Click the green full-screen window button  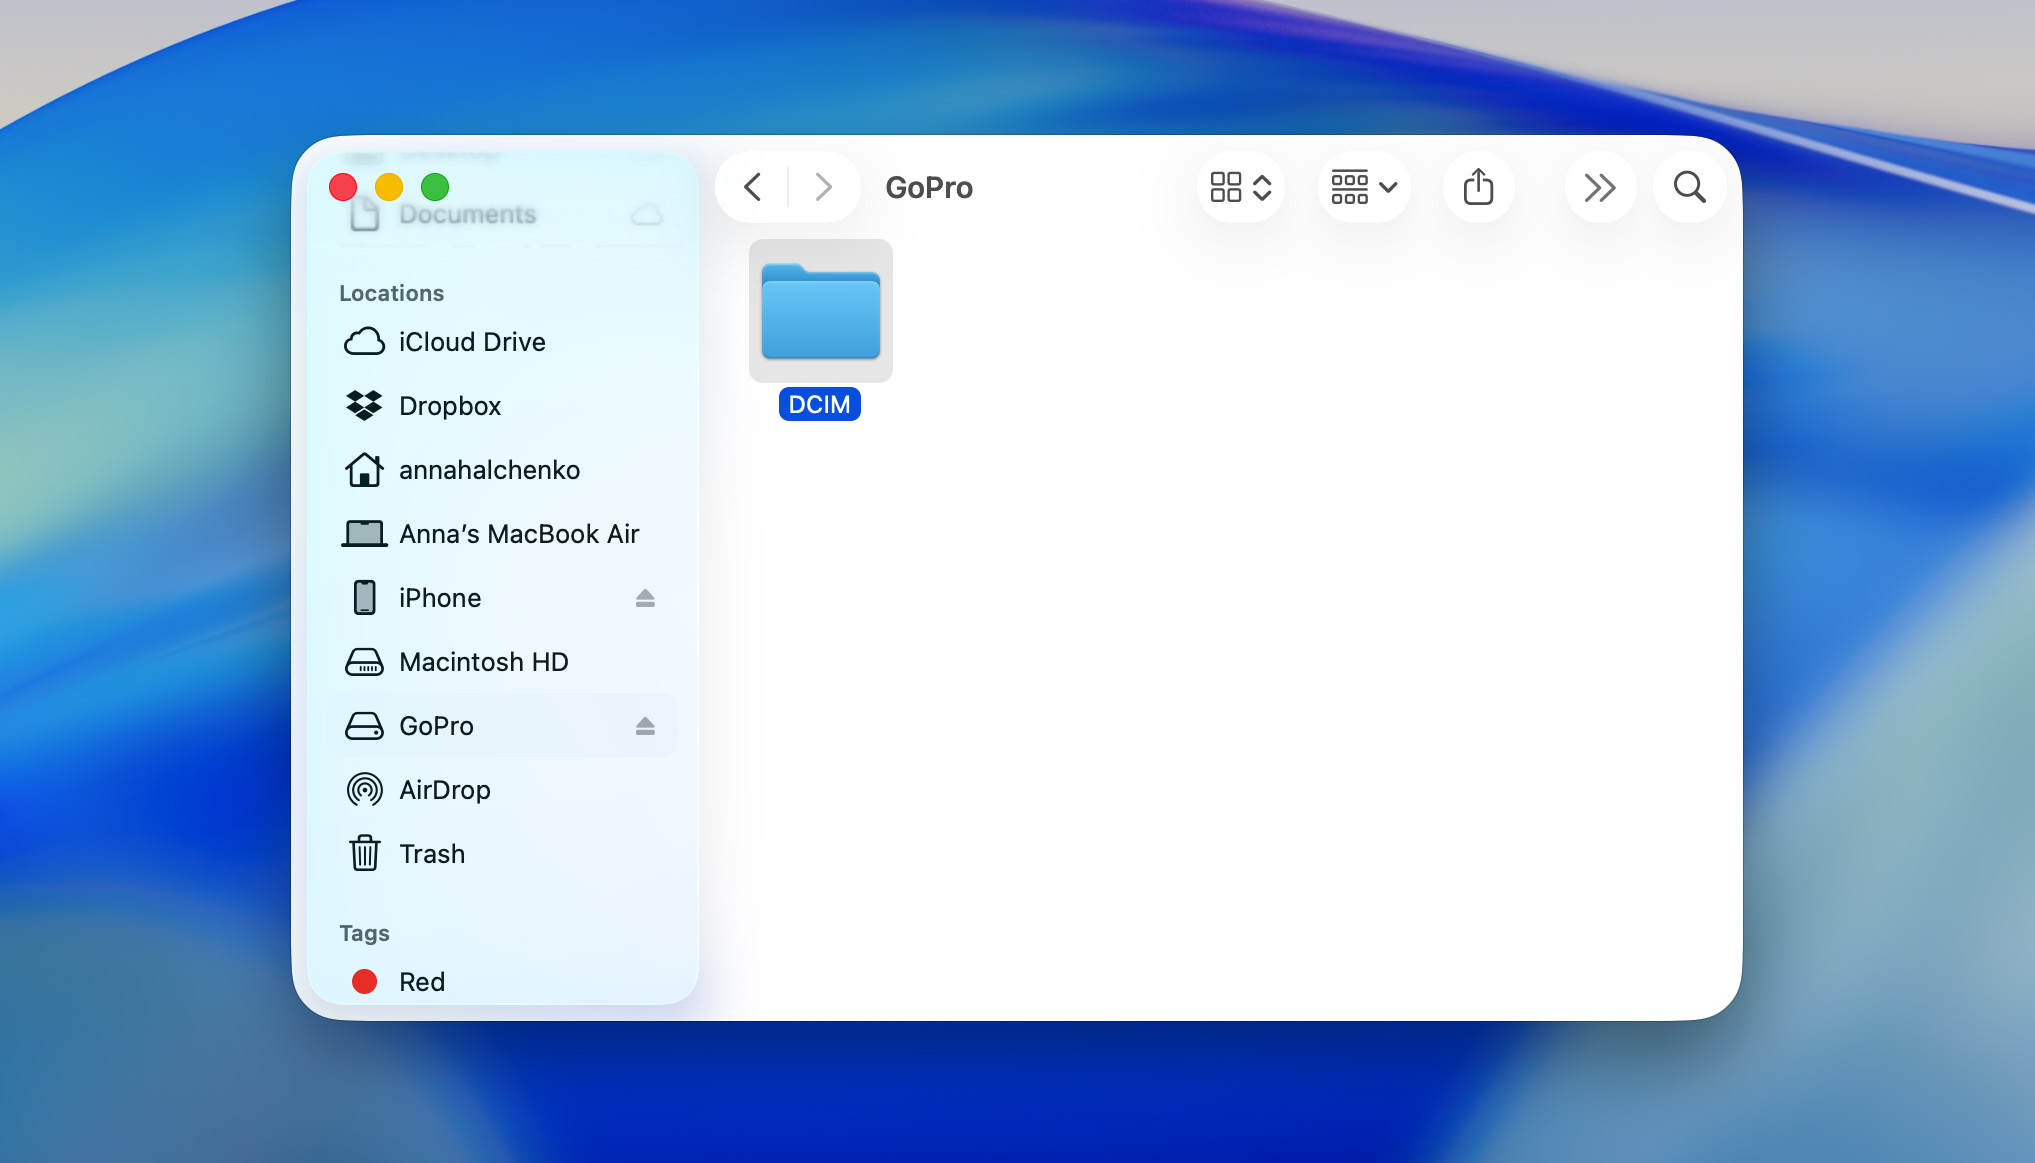435,187
